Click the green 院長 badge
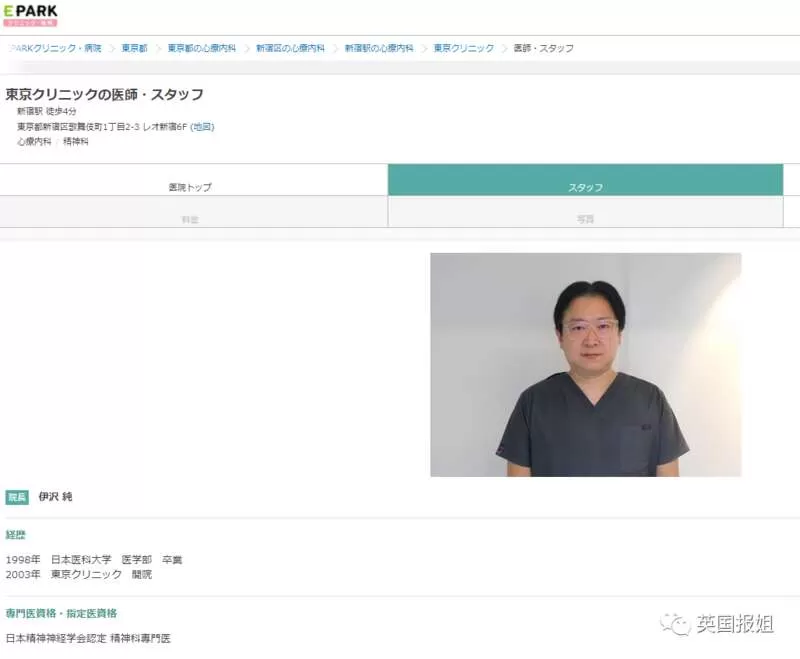The height and width of the screenshot is (659, 800). click(x=17, y=497)
